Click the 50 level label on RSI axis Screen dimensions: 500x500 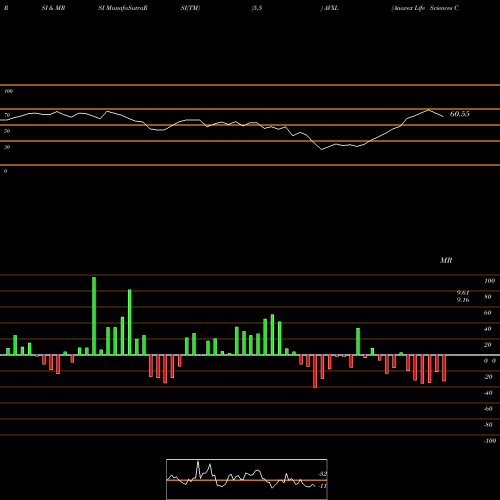pos(7,131)
